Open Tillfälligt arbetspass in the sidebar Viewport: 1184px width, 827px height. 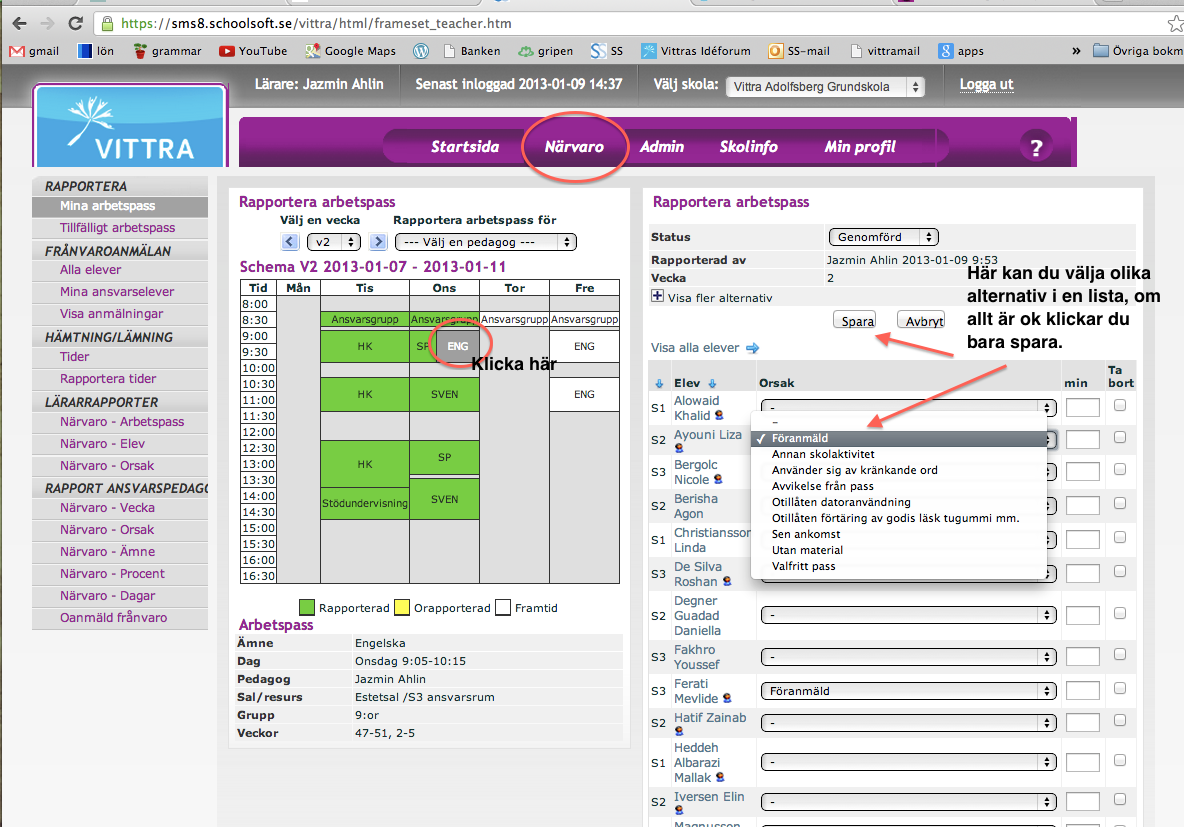tap(118, 228)
